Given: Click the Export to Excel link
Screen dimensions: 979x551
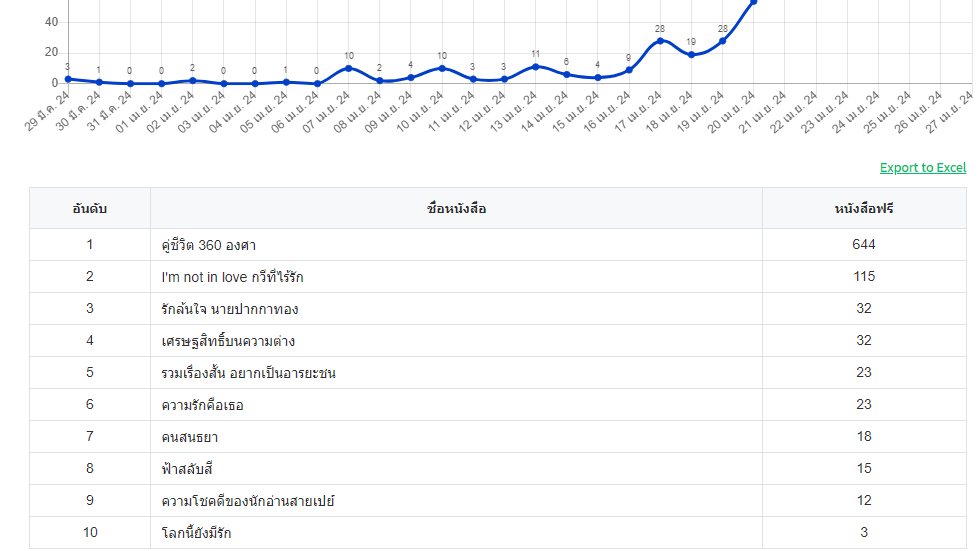Looking at the screenshot, I should (x=923, y=167).
